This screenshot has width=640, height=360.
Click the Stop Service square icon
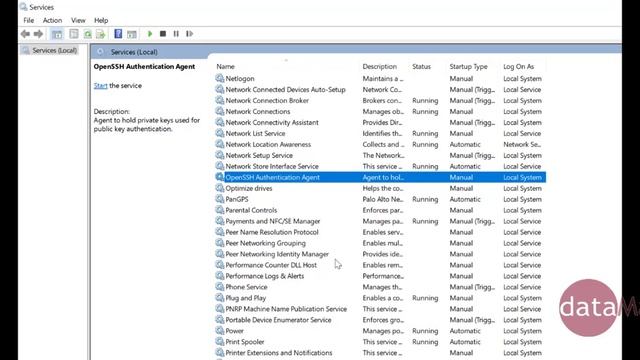(x=163, y=34)
